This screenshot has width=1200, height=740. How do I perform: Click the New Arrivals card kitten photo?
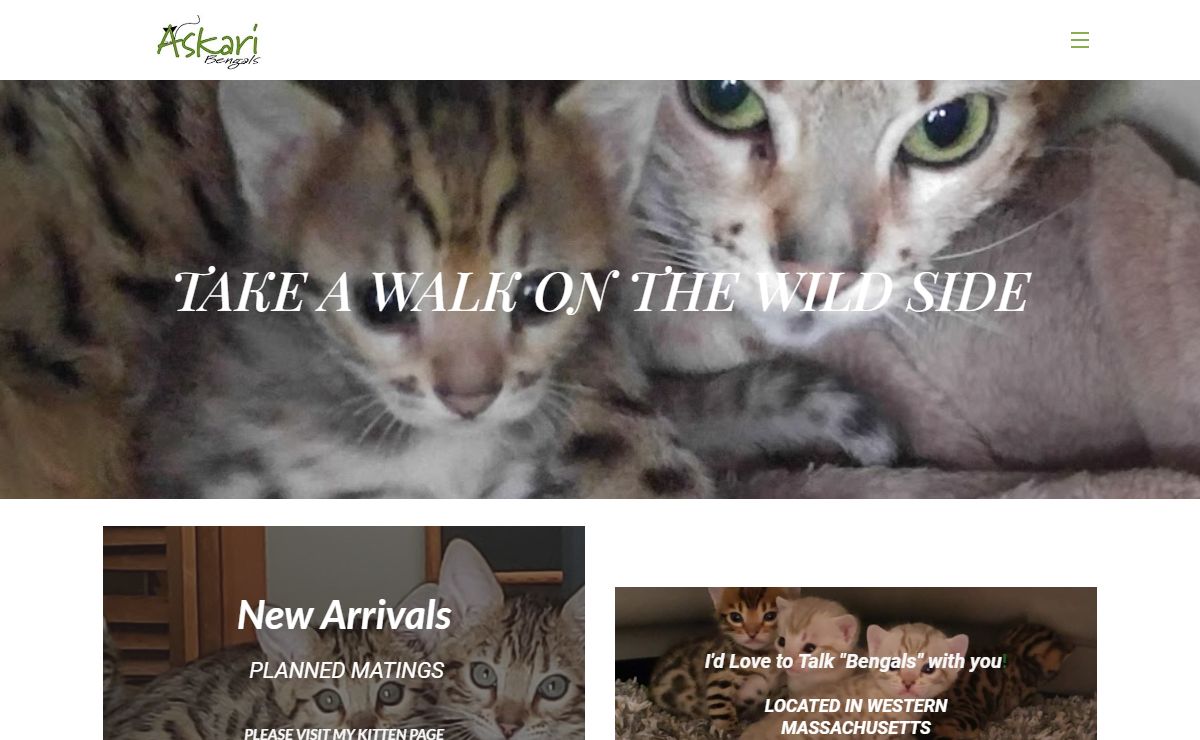tap(344, 633)
